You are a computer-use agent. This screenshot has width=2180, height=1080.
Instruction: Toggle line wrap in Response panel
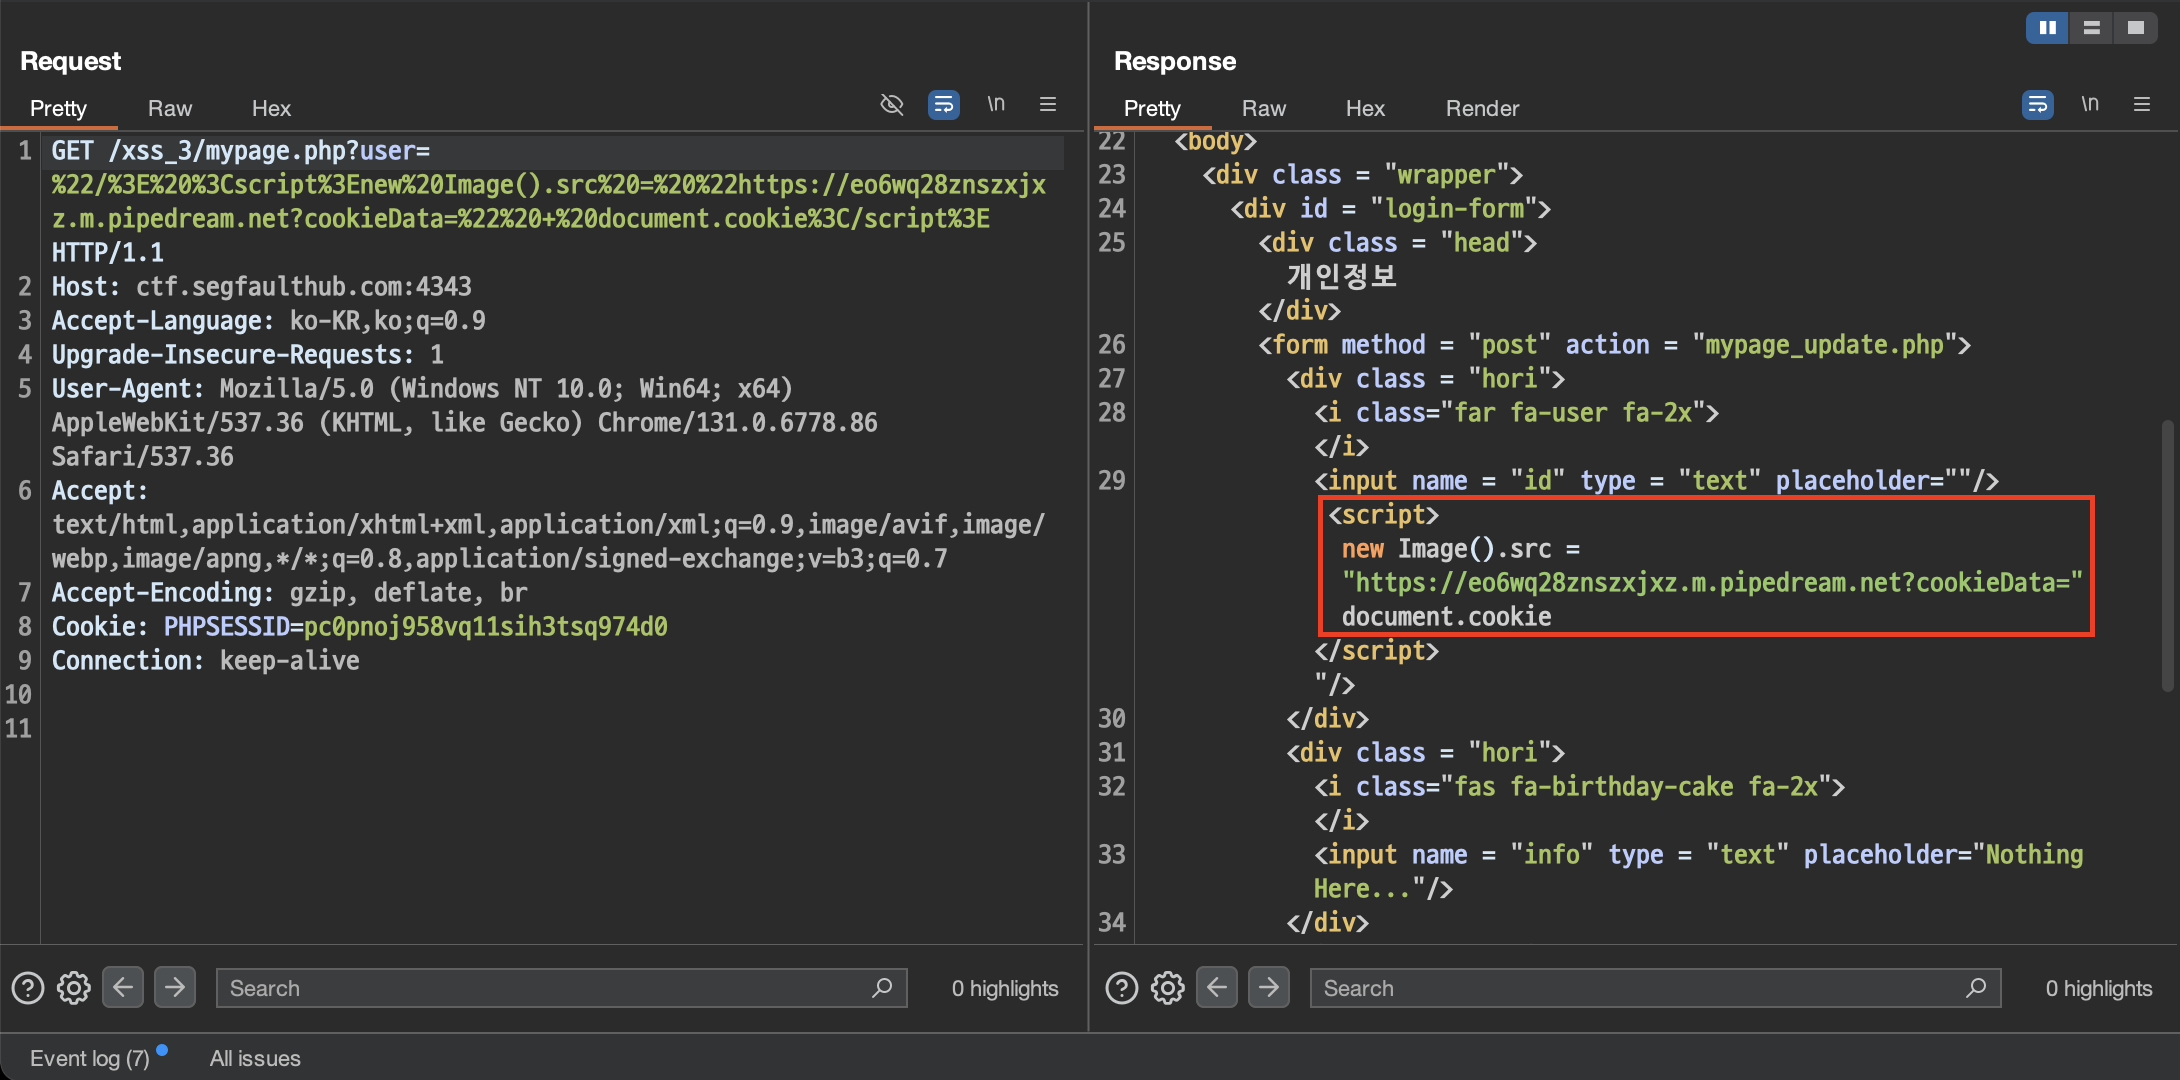(2037, 104)
